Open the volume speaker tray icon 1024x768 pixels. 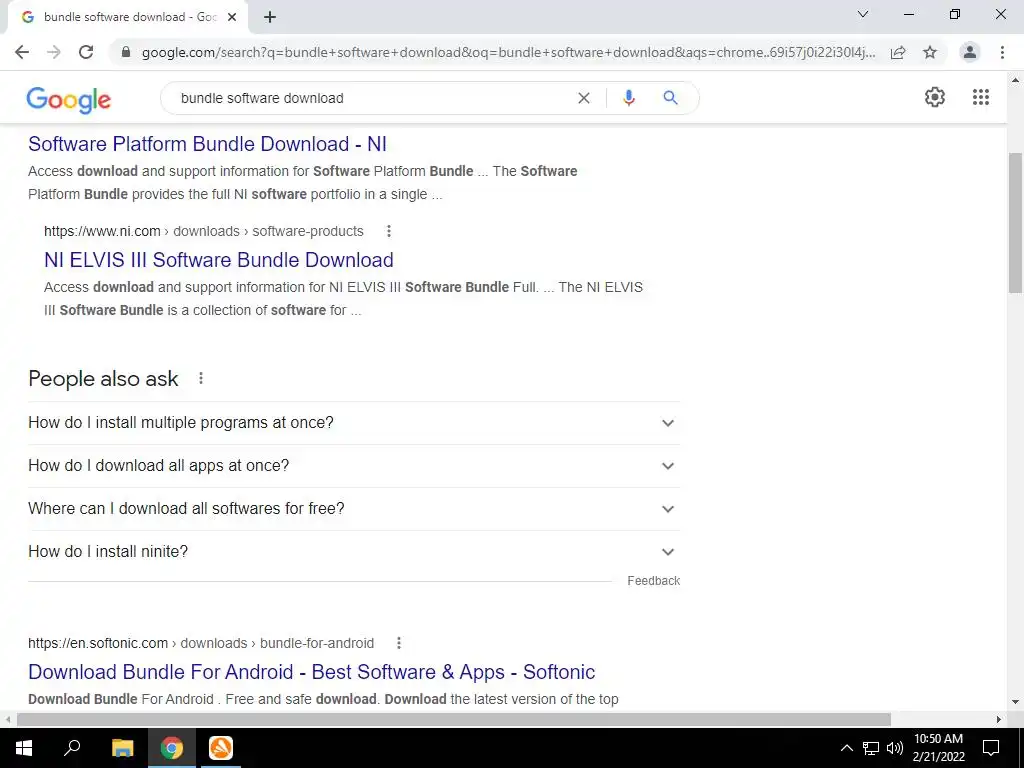coord(895,748)
